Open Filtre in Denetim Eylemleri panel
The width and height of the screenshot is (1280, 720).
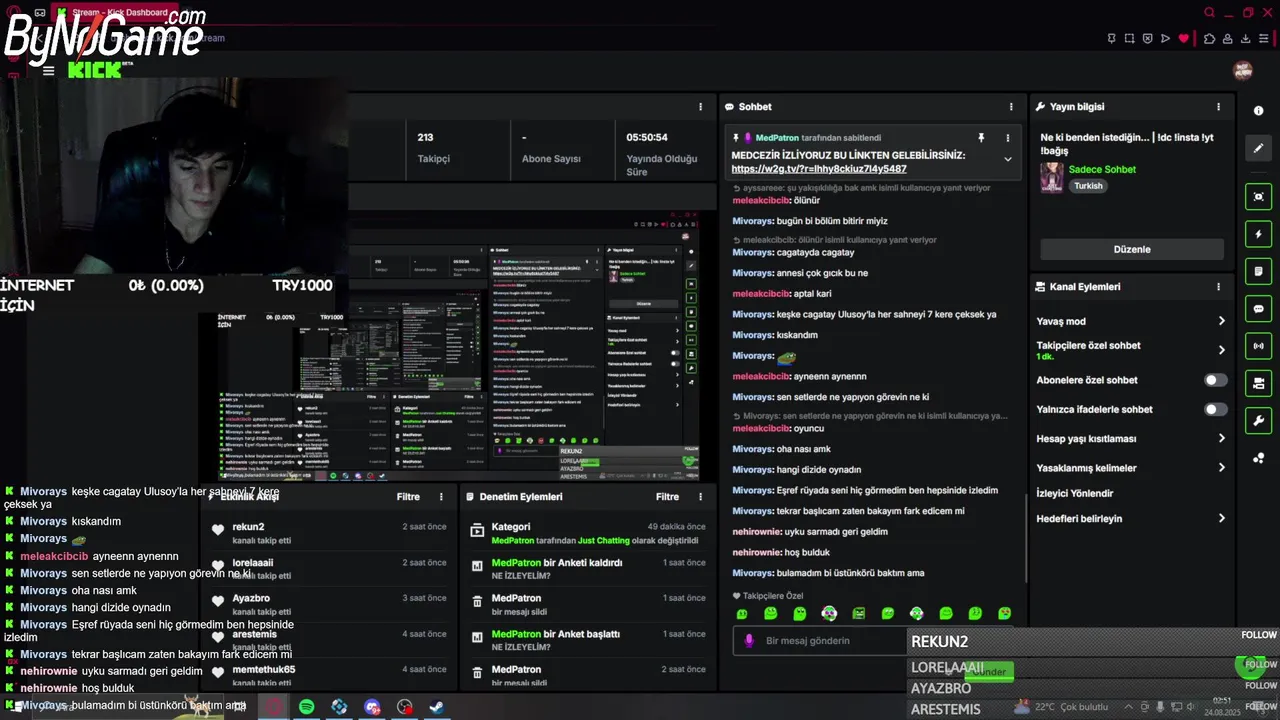(667, 496)
